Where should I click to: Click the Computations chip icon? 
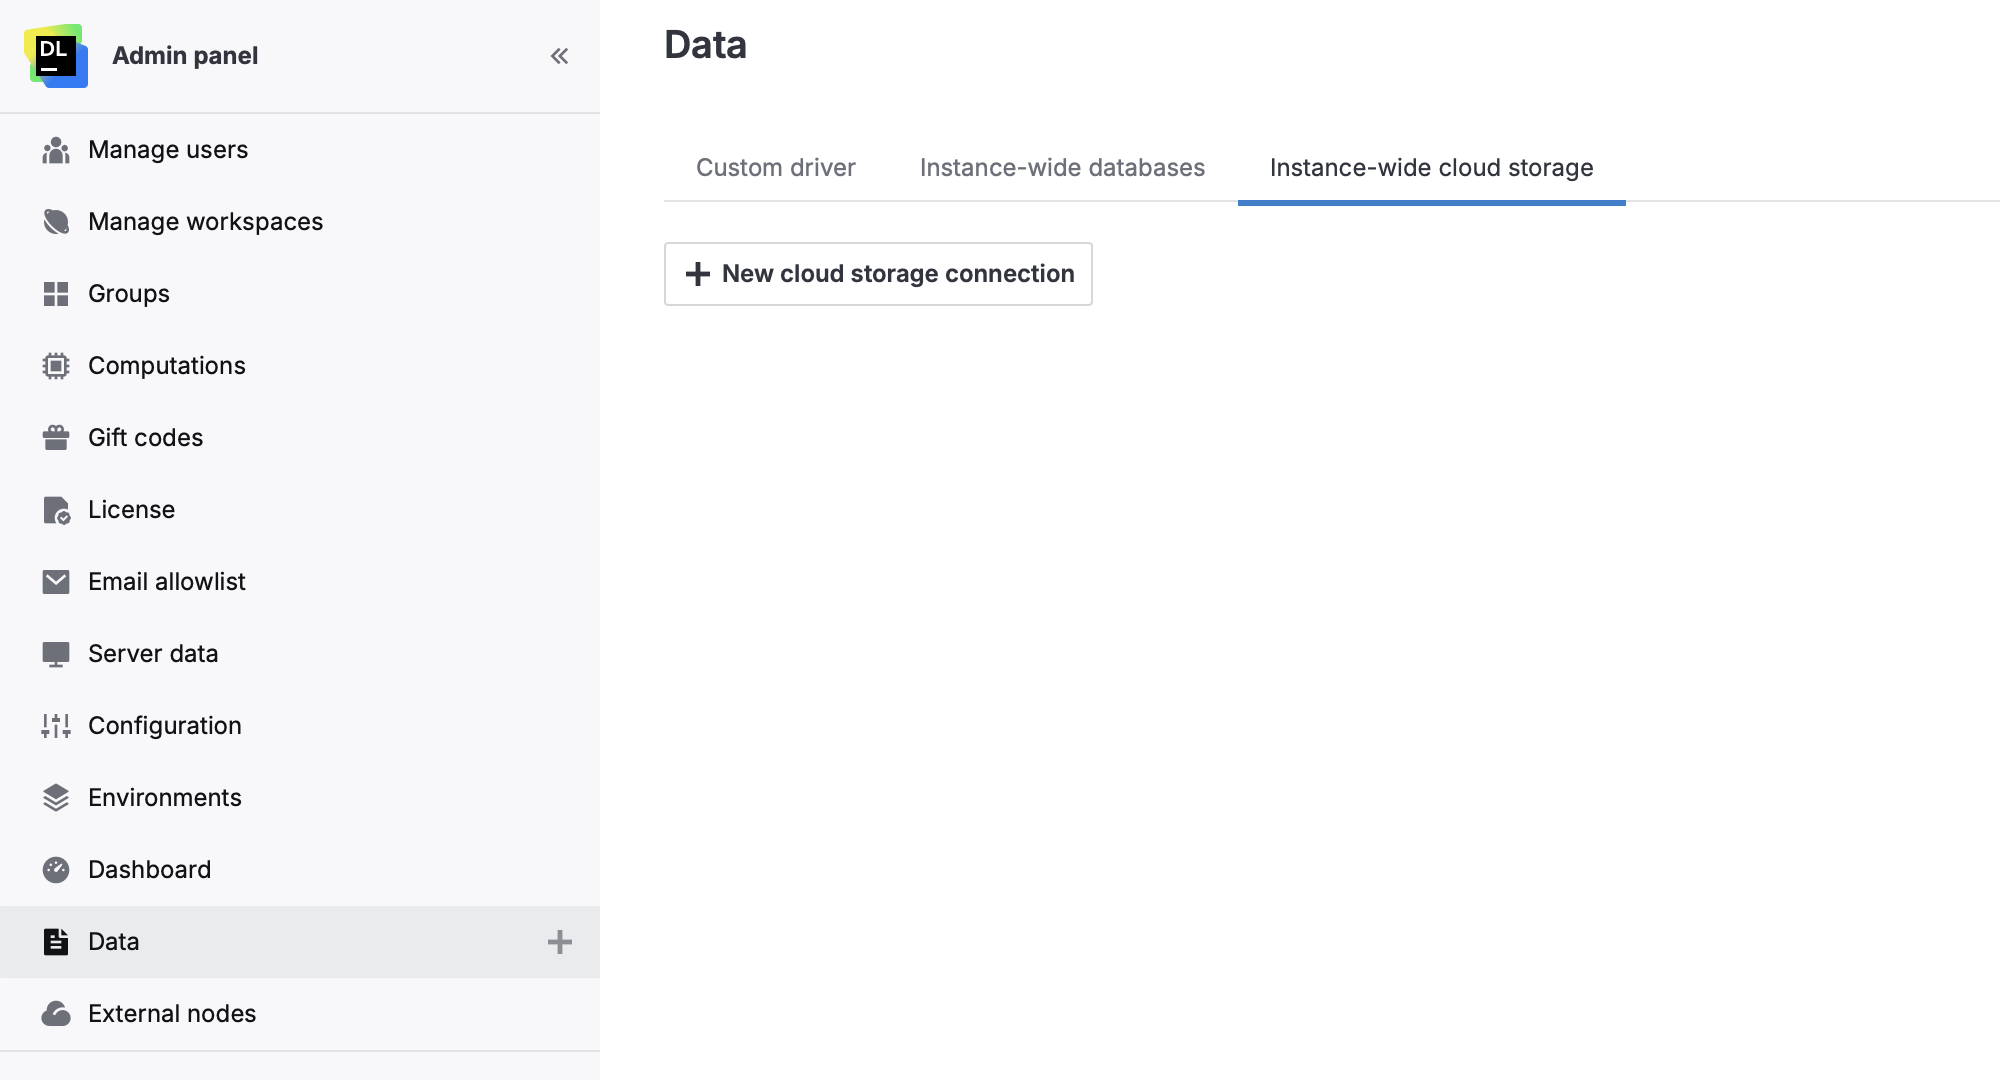(56, 366)
